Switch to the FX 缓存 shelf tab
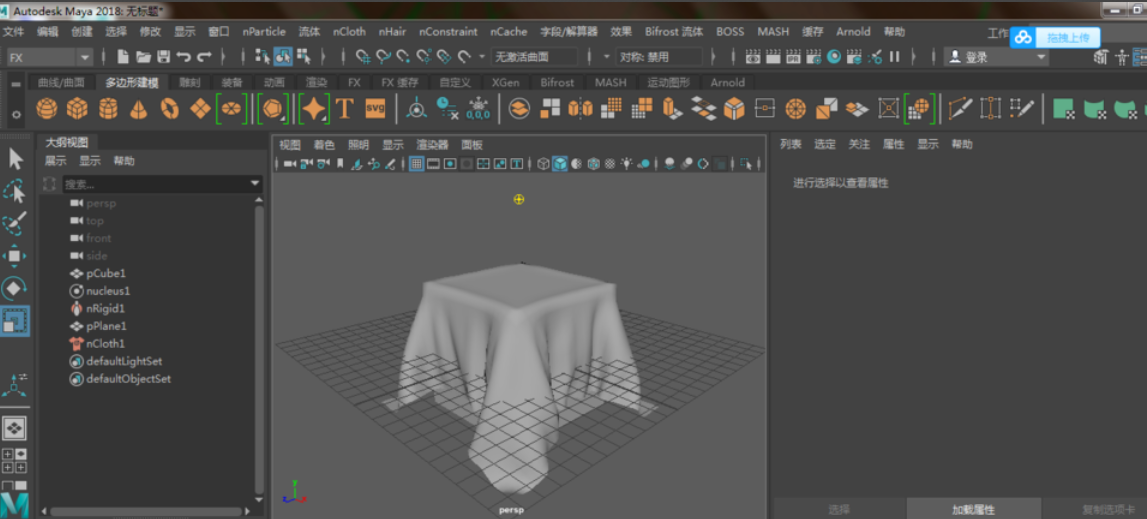The height and width of the screenshot is (519, 1147). (x=399, y=82)
